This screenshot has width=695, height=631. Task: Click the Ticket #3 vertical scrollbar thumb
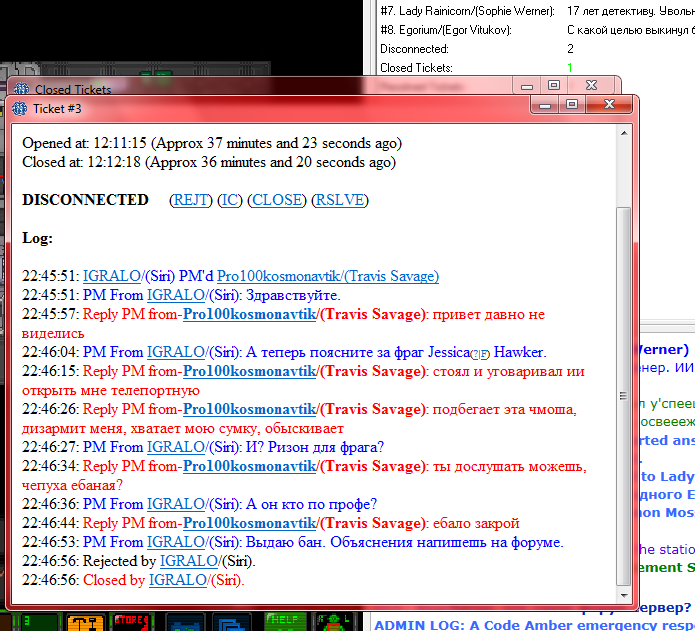click(x=624, y=396)
